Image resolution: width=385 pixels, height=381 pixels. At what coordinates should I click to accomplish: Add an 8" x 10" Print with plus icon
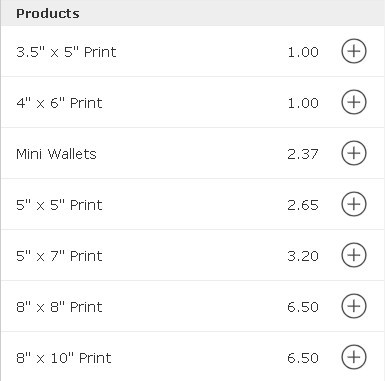pos(354,357)
